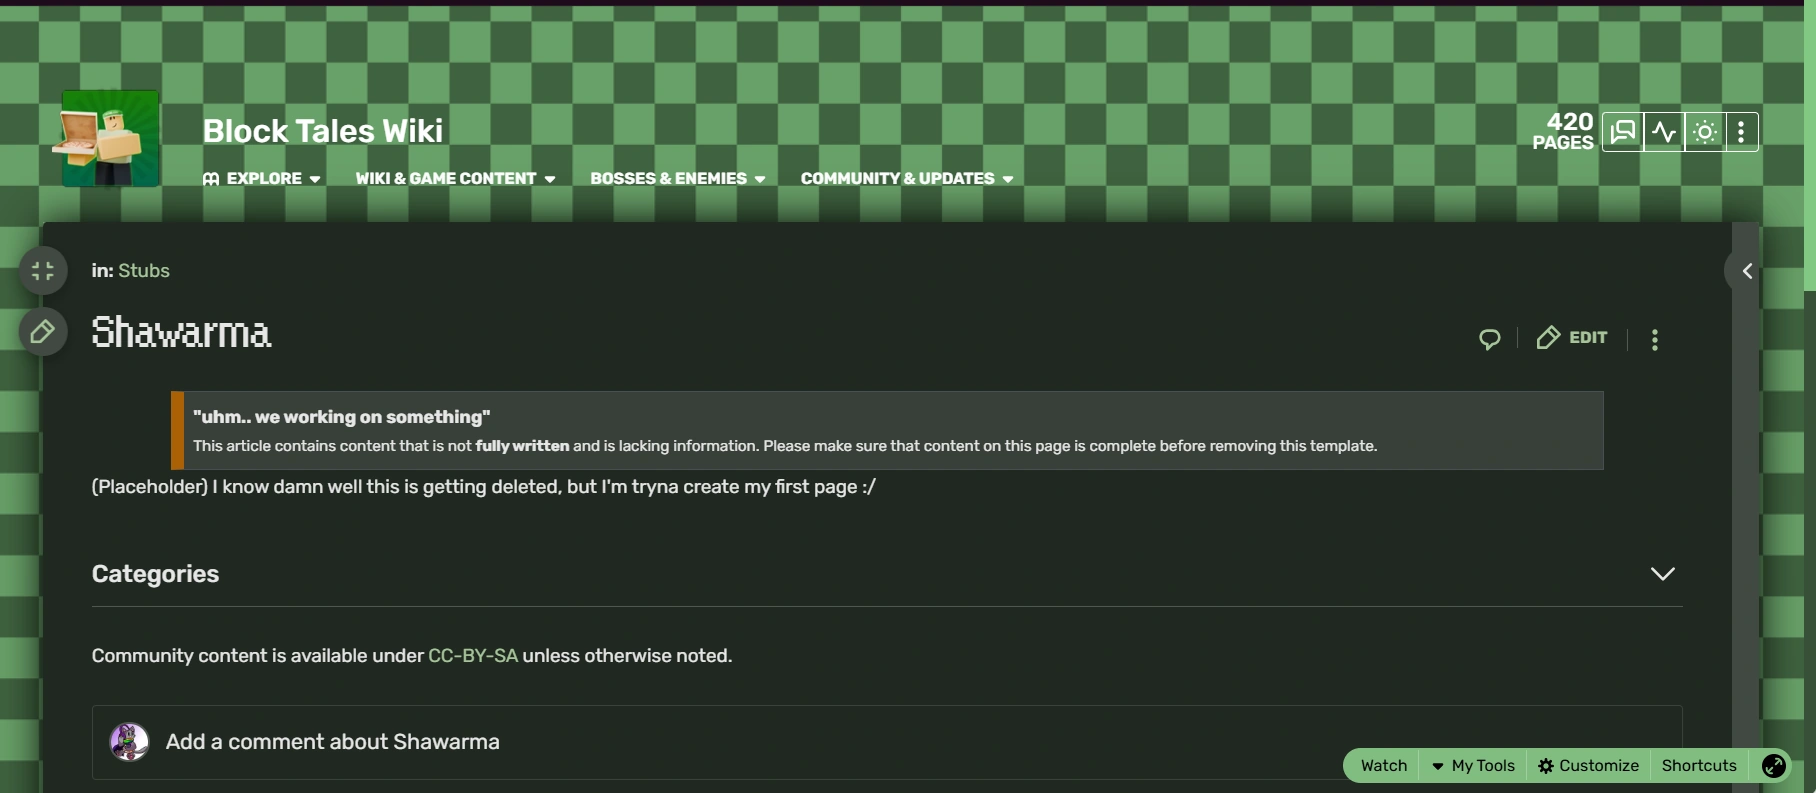Click the floating pencil edit icon
Viewport: 1816px width, 793px height.
43,332
